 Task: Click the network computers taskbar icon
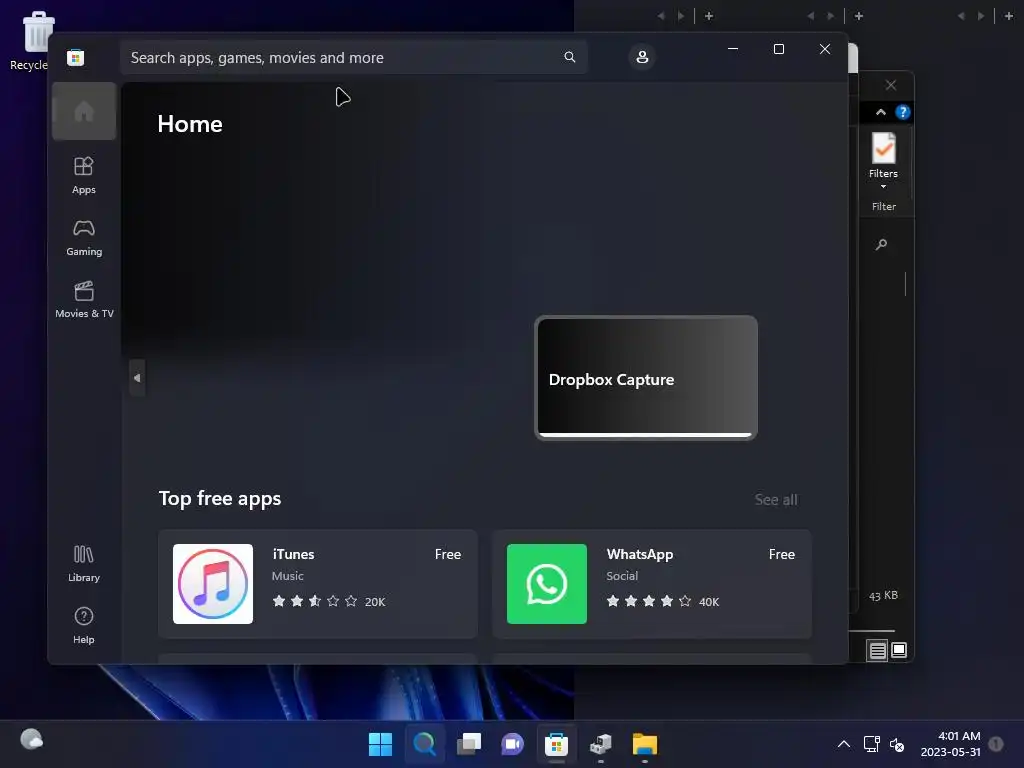(x=600, y=744)
